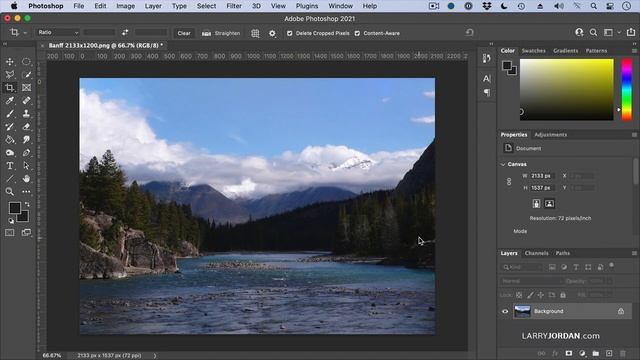Select the Elliptical Marquee tool
The height and width of the screenshot is (360, 640).
point(26,62)
